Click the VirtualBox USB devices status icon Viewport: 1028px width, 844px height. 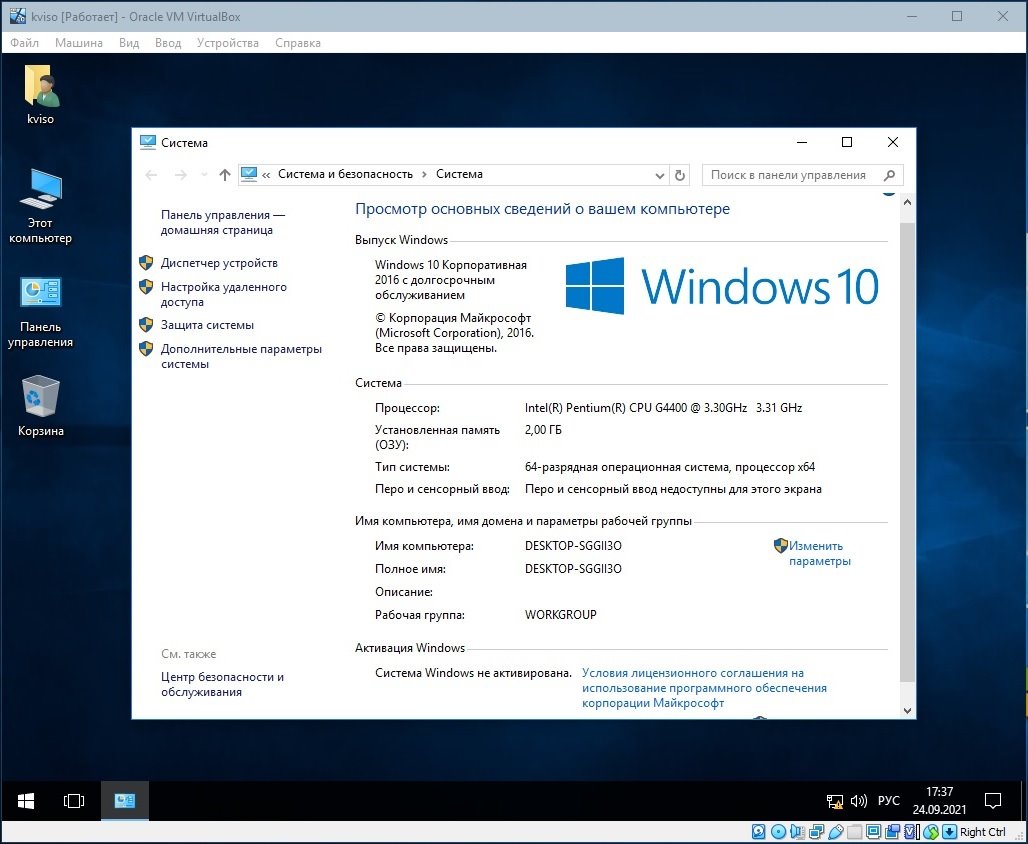pyautogui.click(x=836, y=832)
